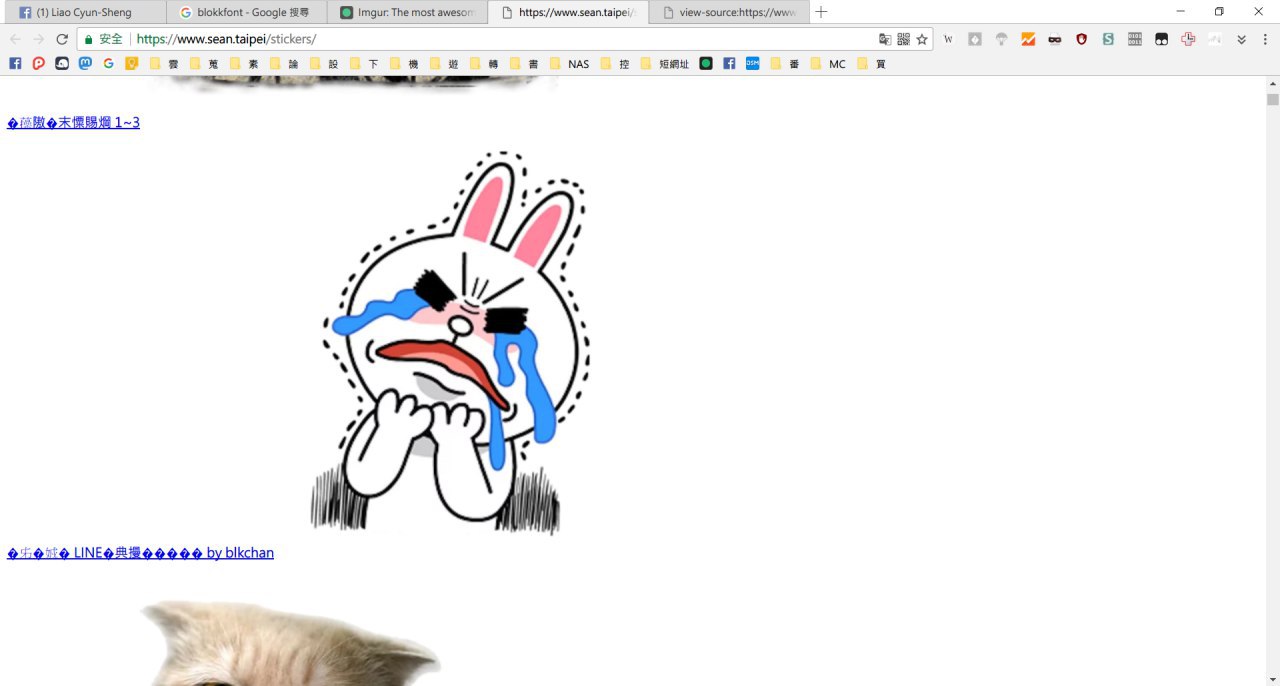Click the translate page icon
This screenshot has height=686, width=1280.
tap(885, 39)
